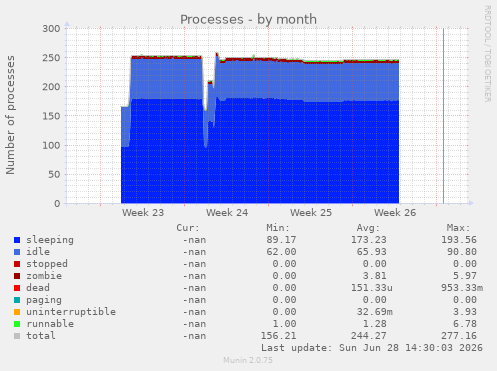Click the 50 y-axis value
This screenshot has width=497, height=371.
pyautogui.click(x=54, y=174)
